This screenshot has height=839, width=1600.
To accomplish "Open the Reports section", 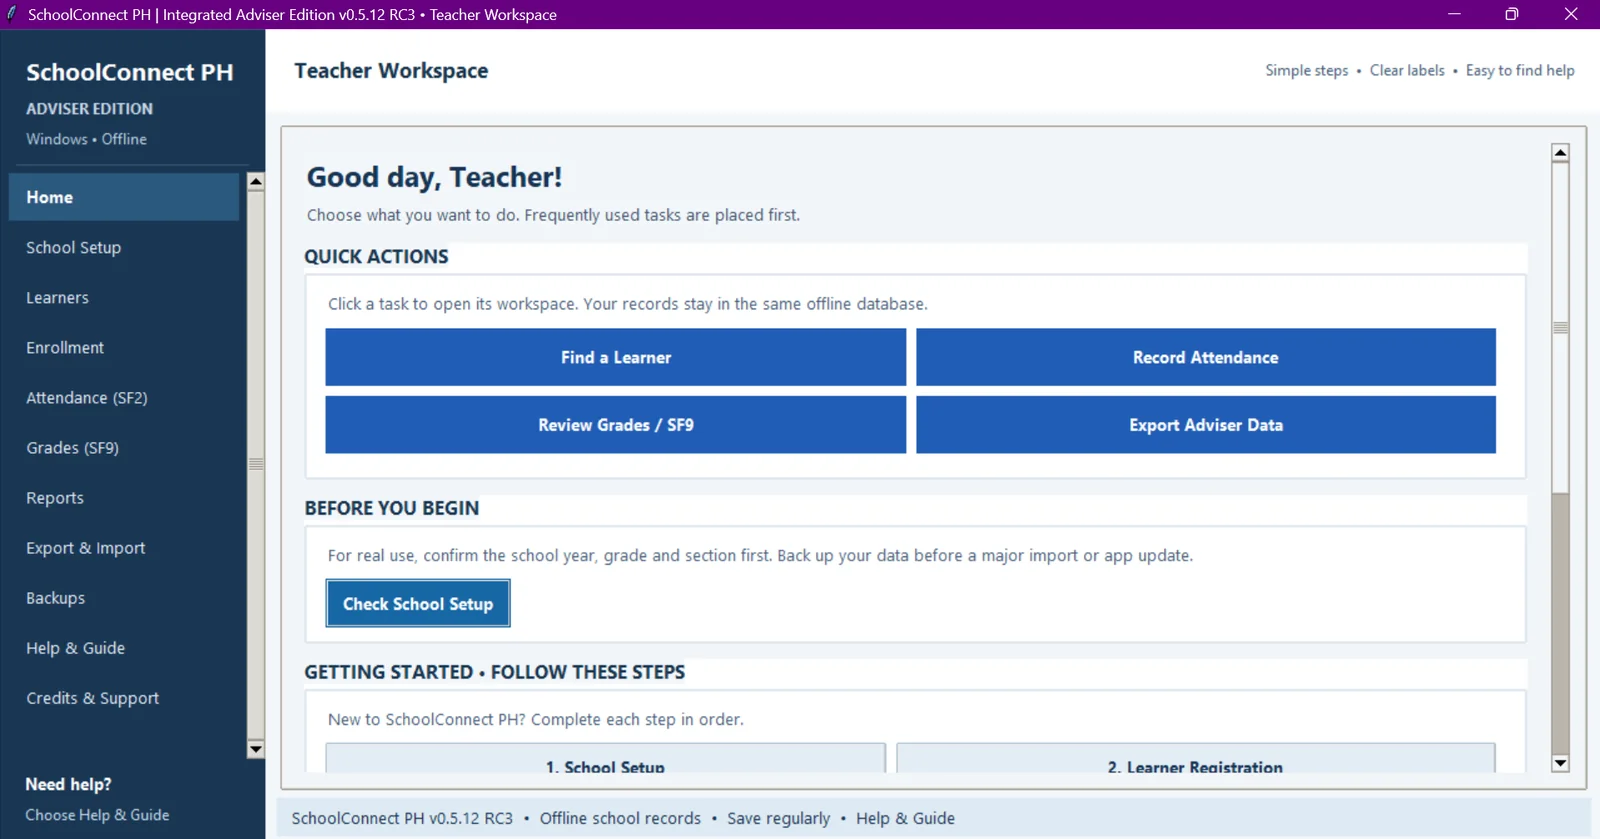I will tap(124, 497).
